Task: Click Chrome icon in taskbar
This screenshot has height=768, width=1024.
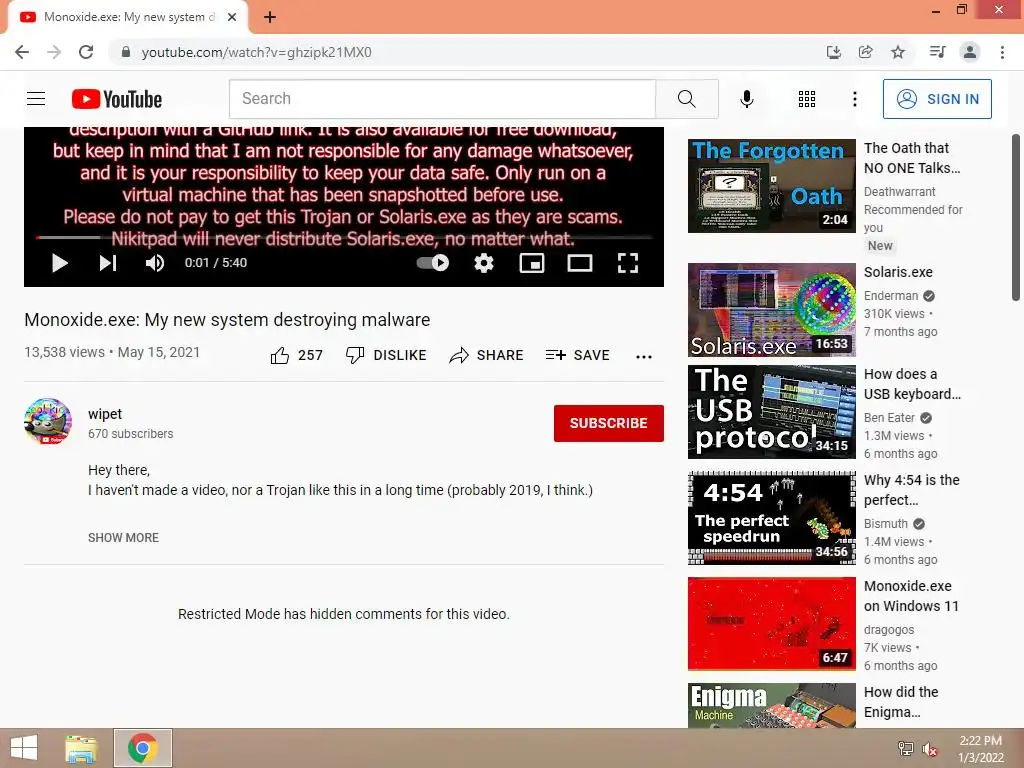Action: click(143, 748)
